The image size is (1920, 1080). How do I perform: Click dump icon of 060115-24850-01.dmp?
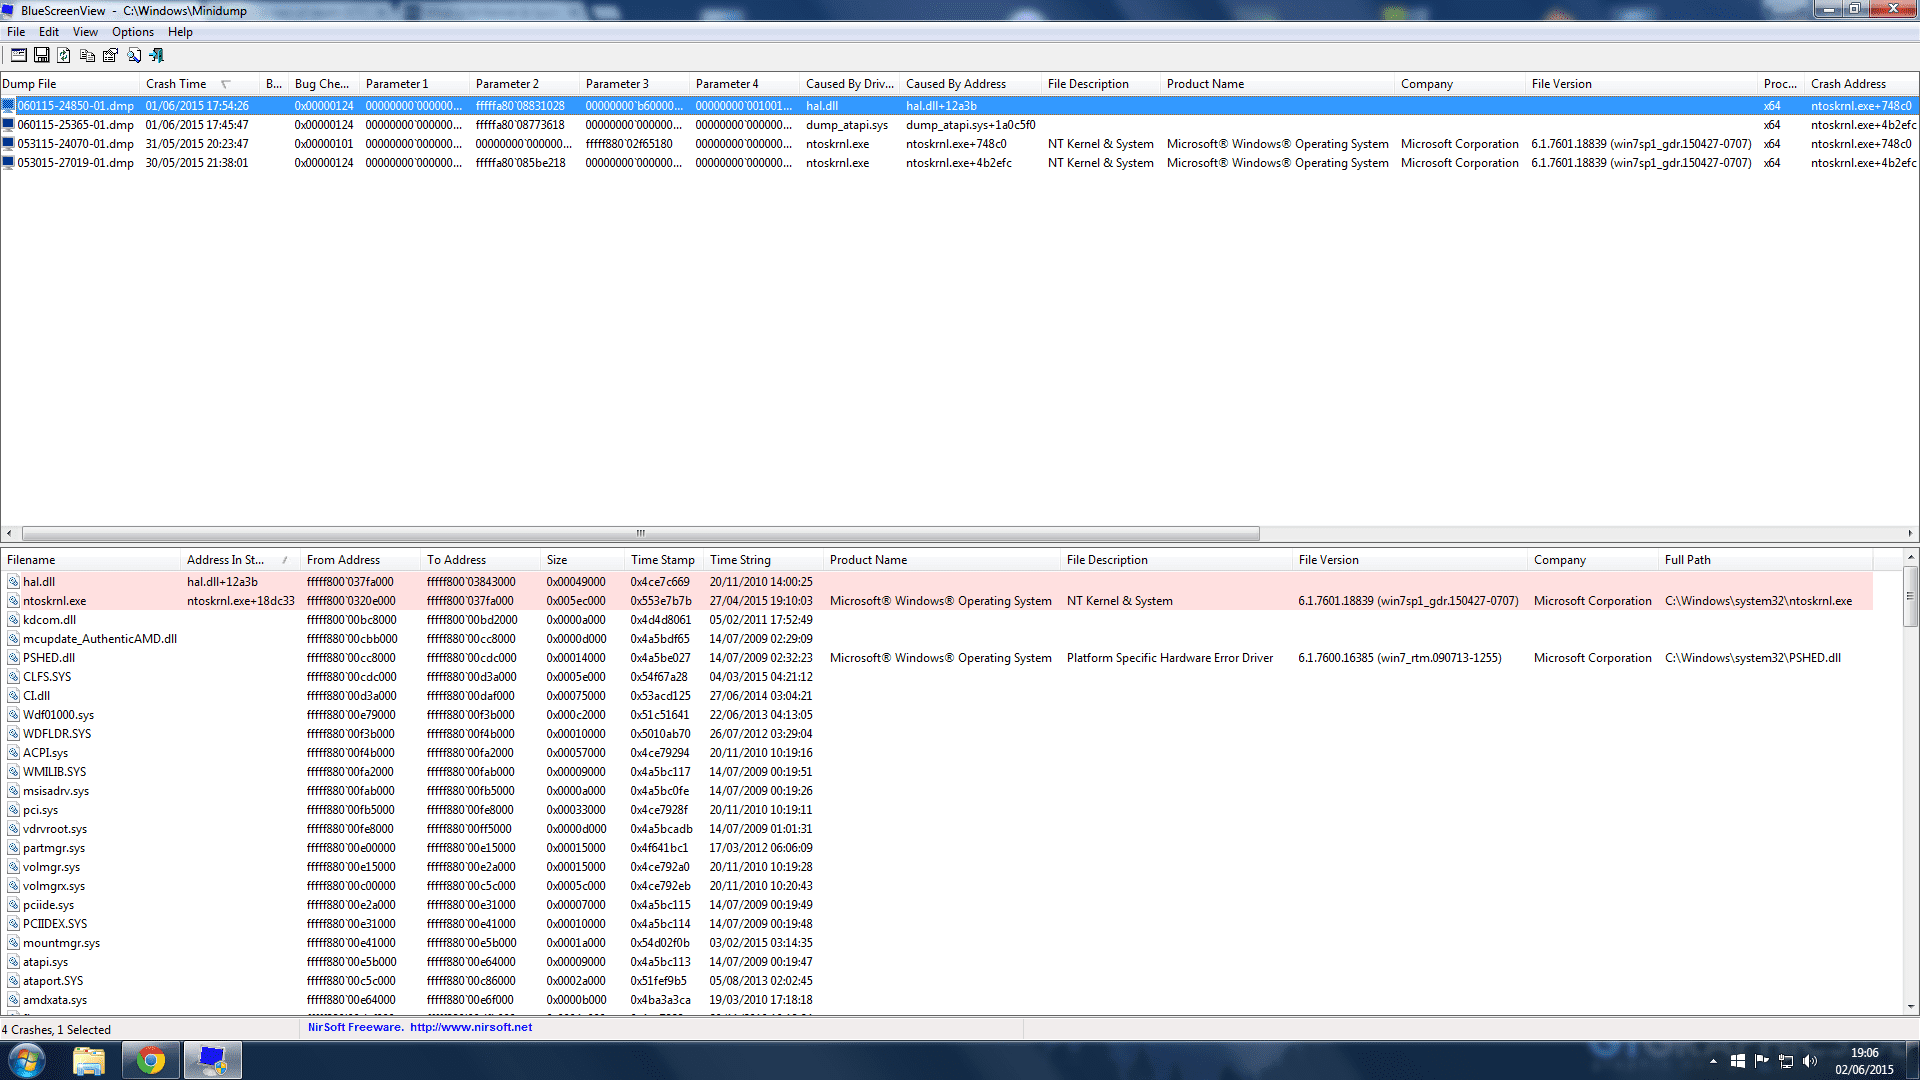[x=9, y=105]
